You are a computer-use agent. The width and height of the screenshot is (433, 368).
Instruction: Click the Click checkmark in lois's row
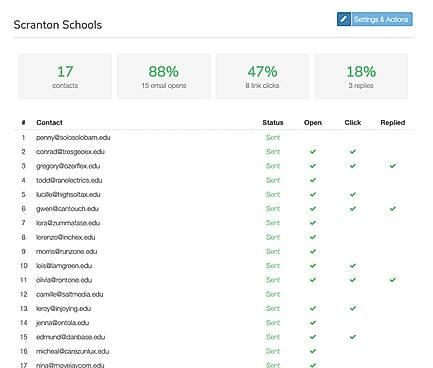(x=353, y=266)
